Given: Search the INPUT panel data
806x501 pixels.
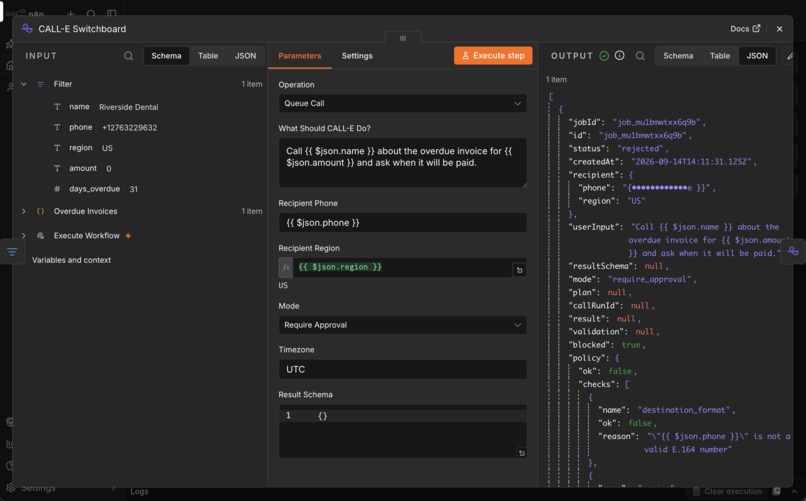Looking at the screenshot, I should point(128,55).
